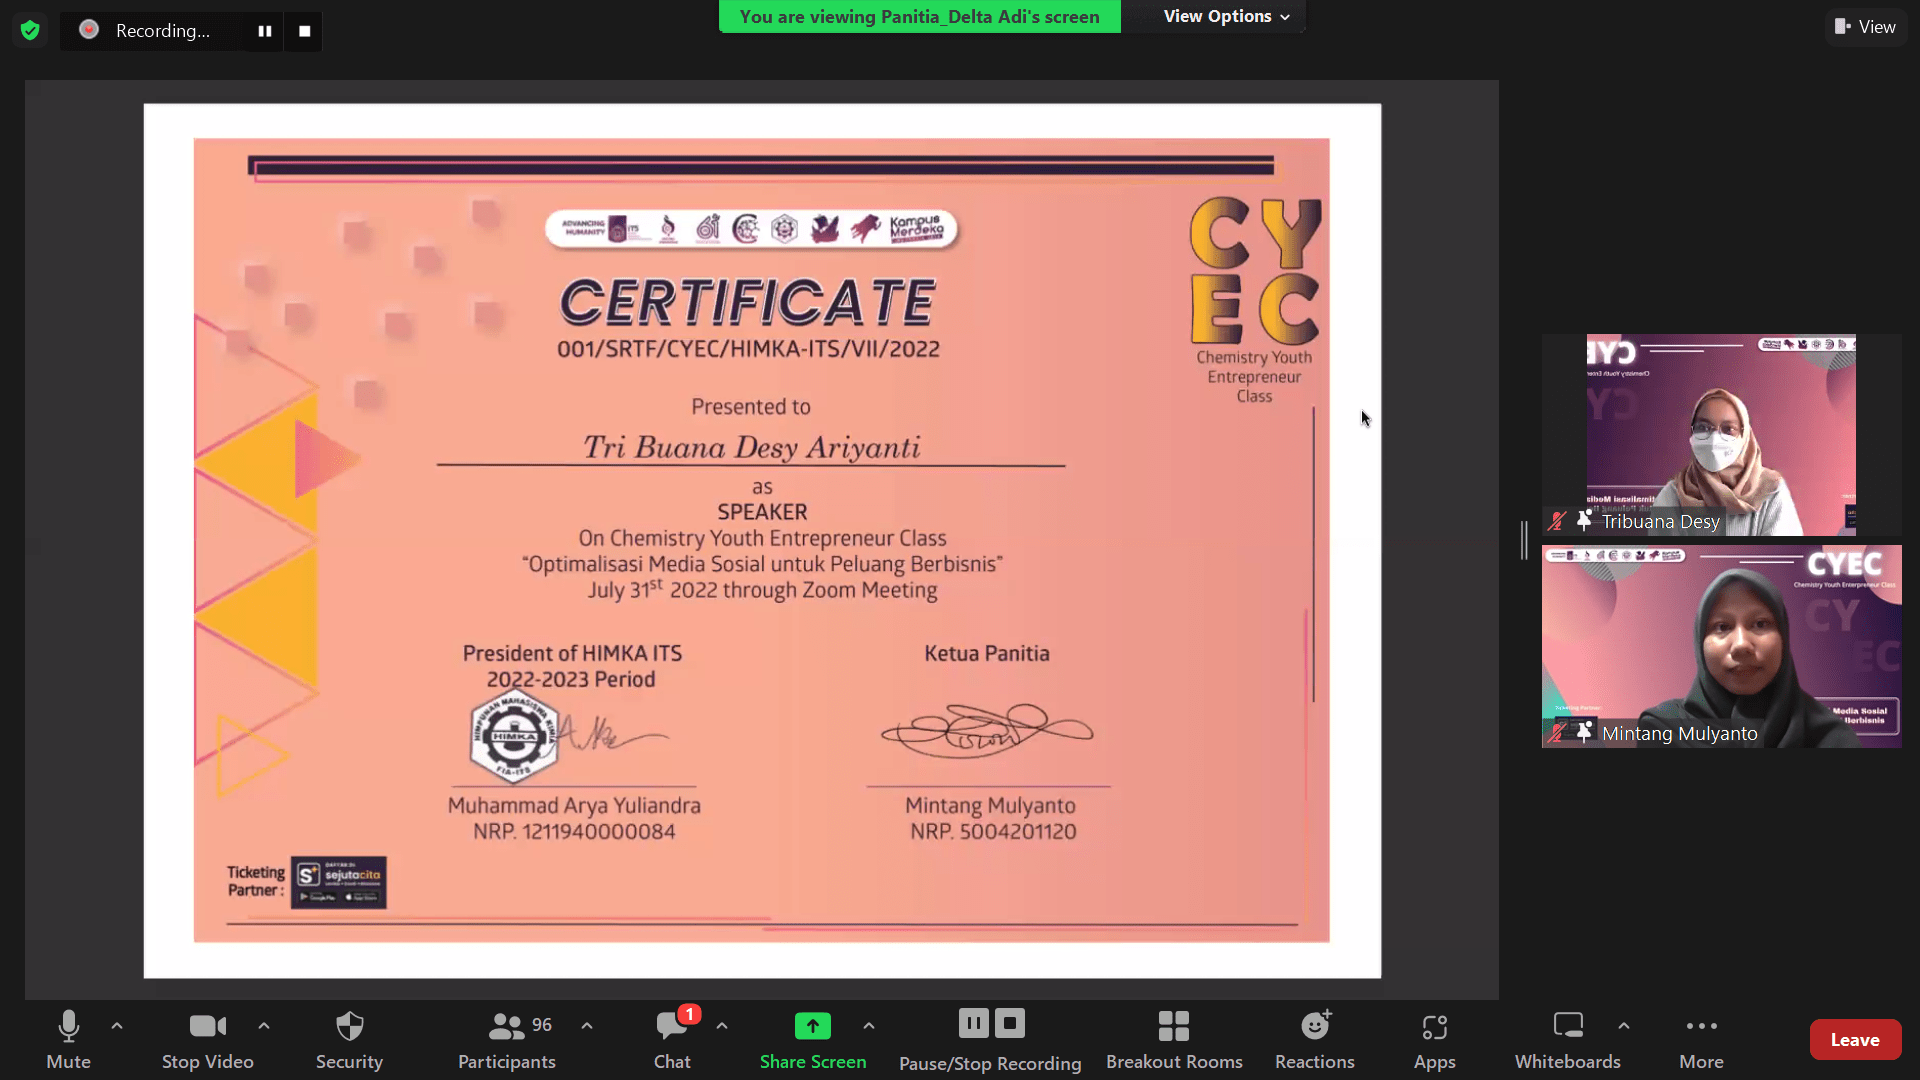The height and width of the screenshot is (1080, 1920).
Task: Open the View Options dropdown
Action: click(x=1225, y=16)
